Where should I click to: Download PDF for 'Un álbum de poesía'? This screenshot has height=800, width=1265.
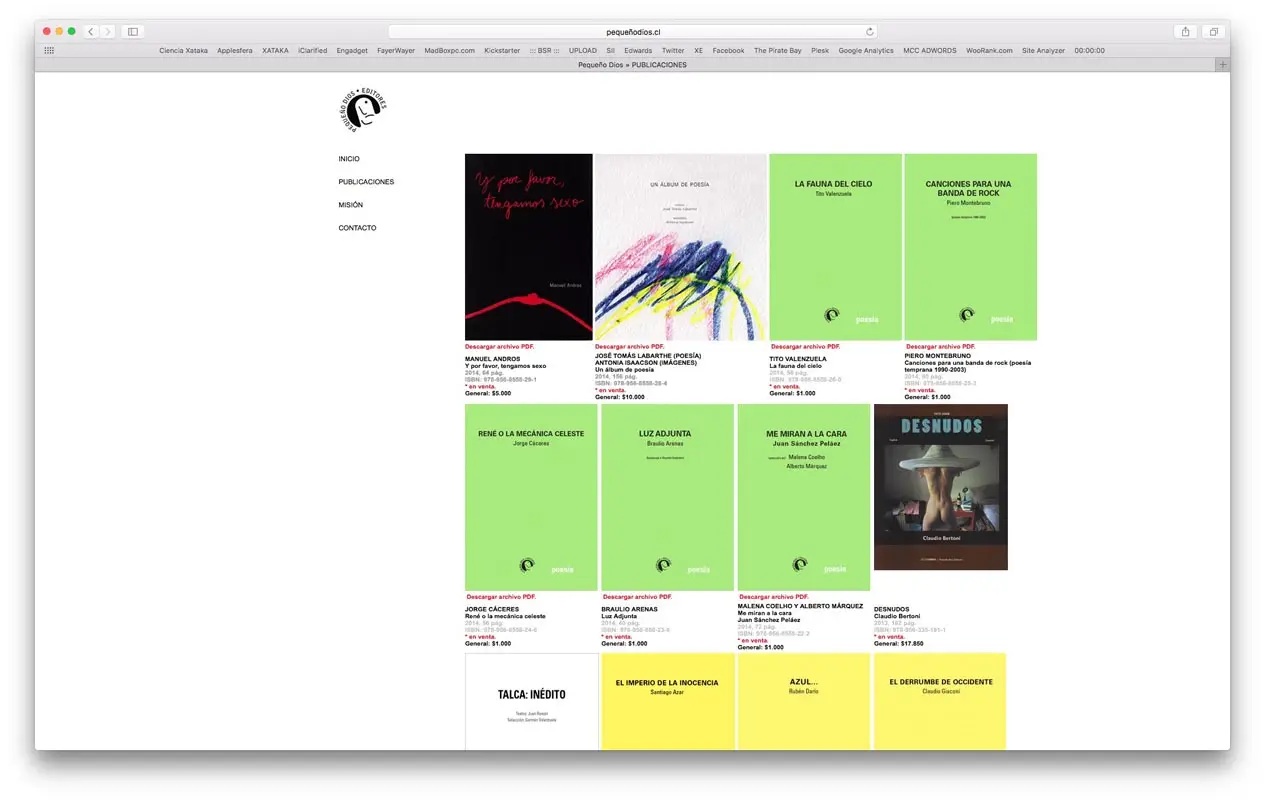pyautogui.click(x=630, y=347)
